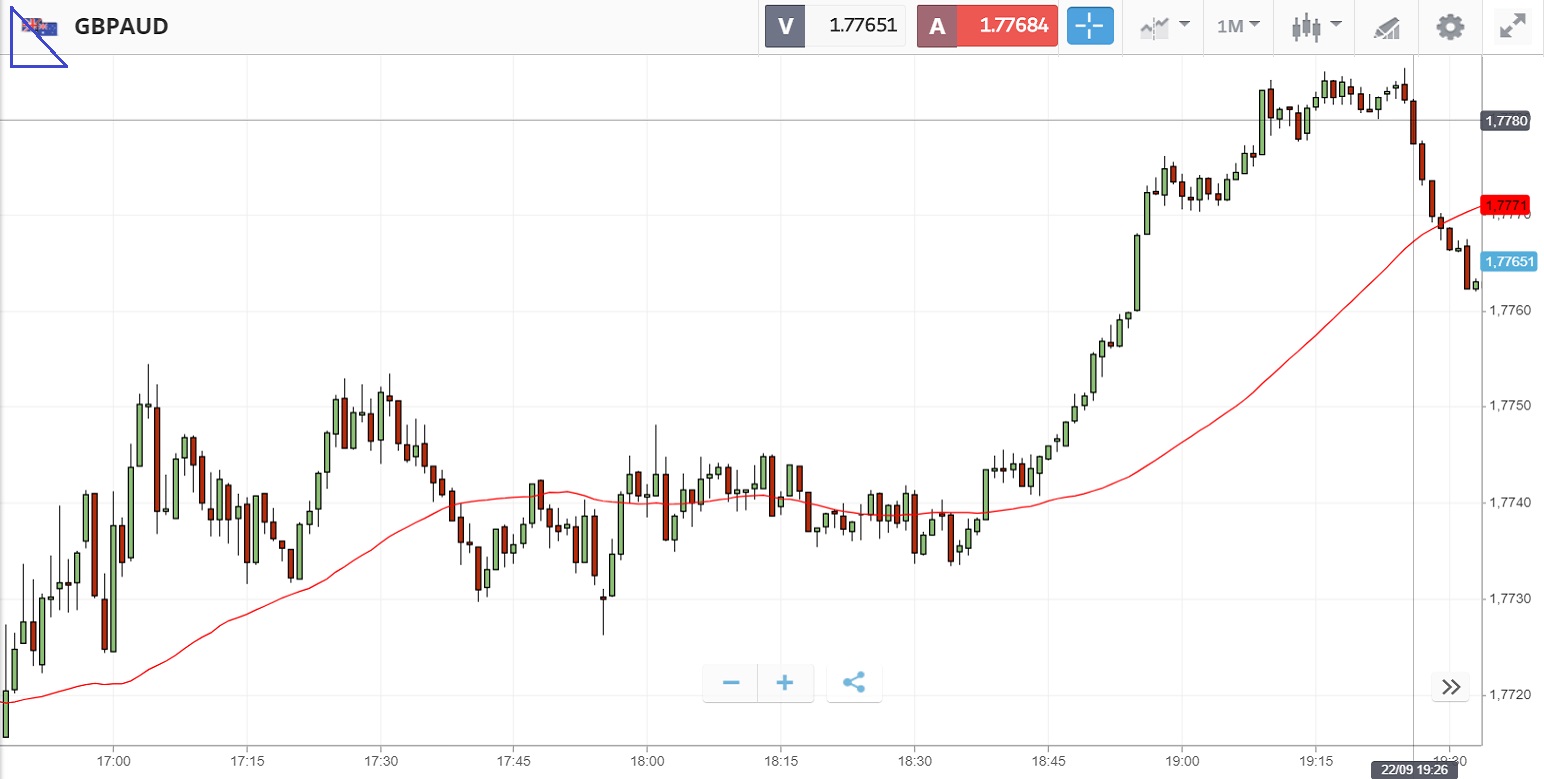Open the indicators dropdown menu
Image resolution: width=1544 pixels, height=779 pixels.
[x=1165, y=26]
